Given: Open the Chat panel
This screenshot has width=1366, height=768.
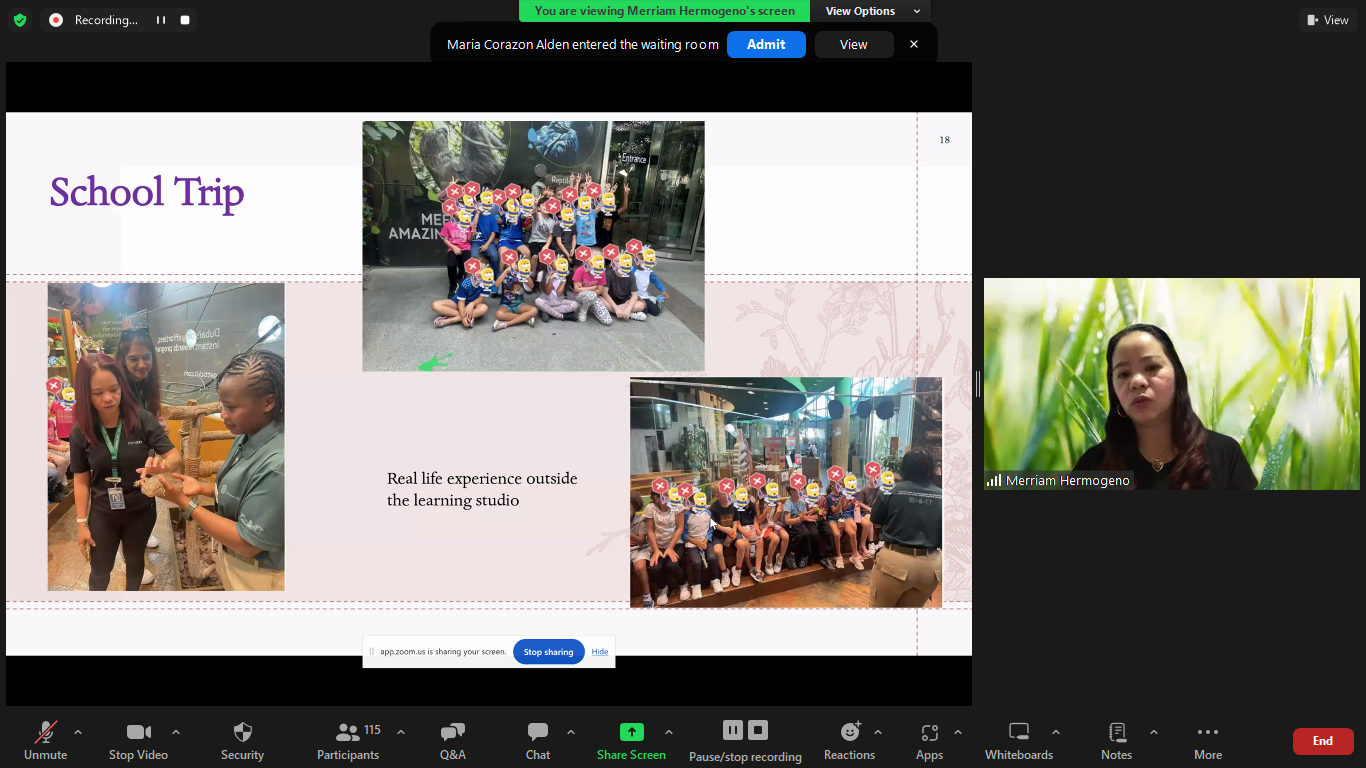Looking at the screenshot, I should click(x=538, y=740).
